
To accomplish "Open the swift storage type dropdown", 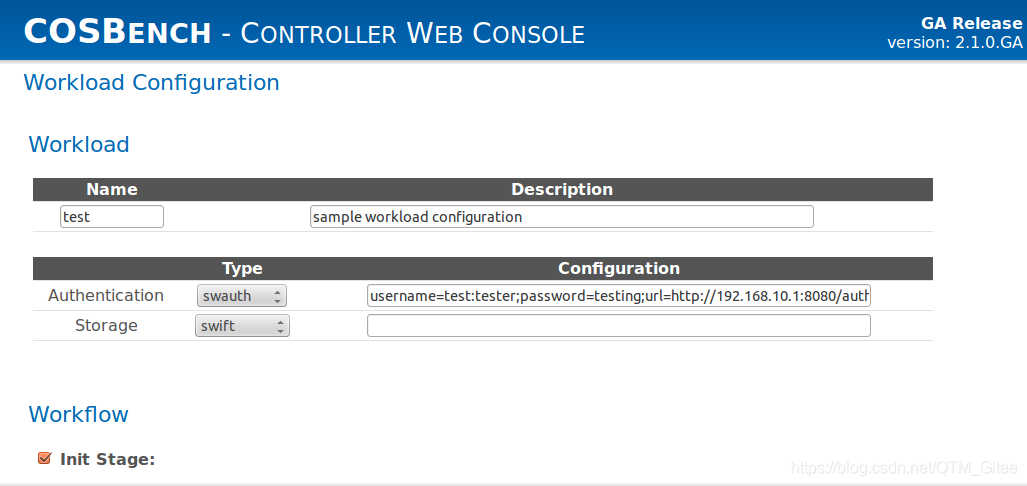I will 242,326.
